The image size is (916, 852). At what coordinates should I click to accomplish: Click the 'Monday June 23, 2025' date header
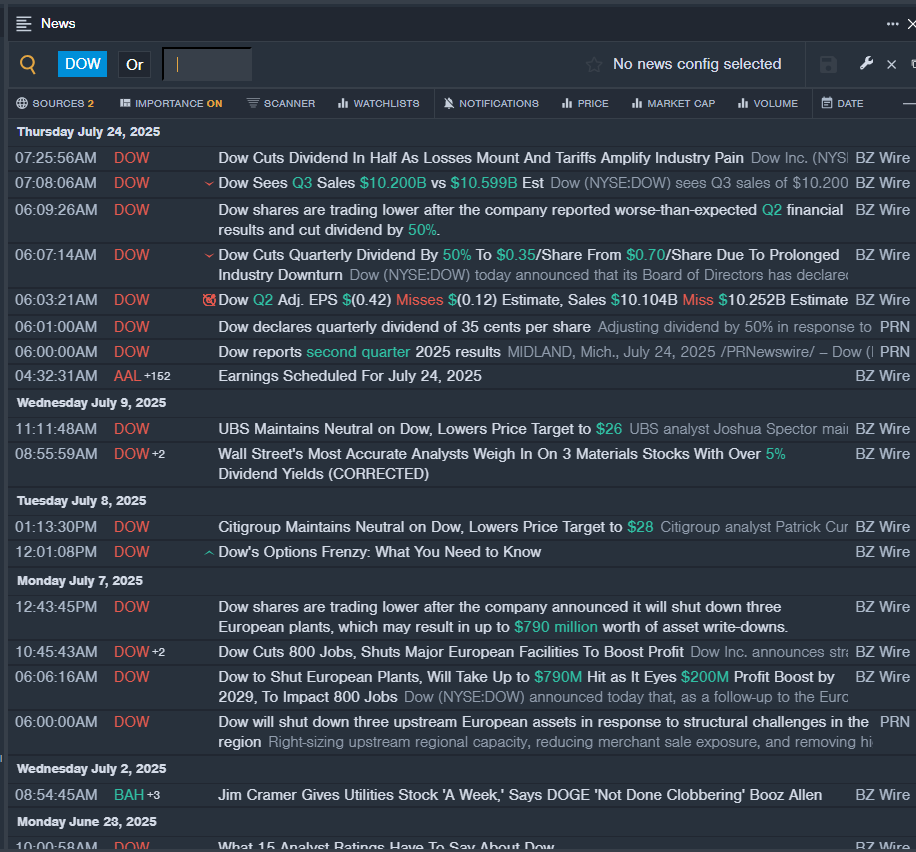(x=86, y=822)
